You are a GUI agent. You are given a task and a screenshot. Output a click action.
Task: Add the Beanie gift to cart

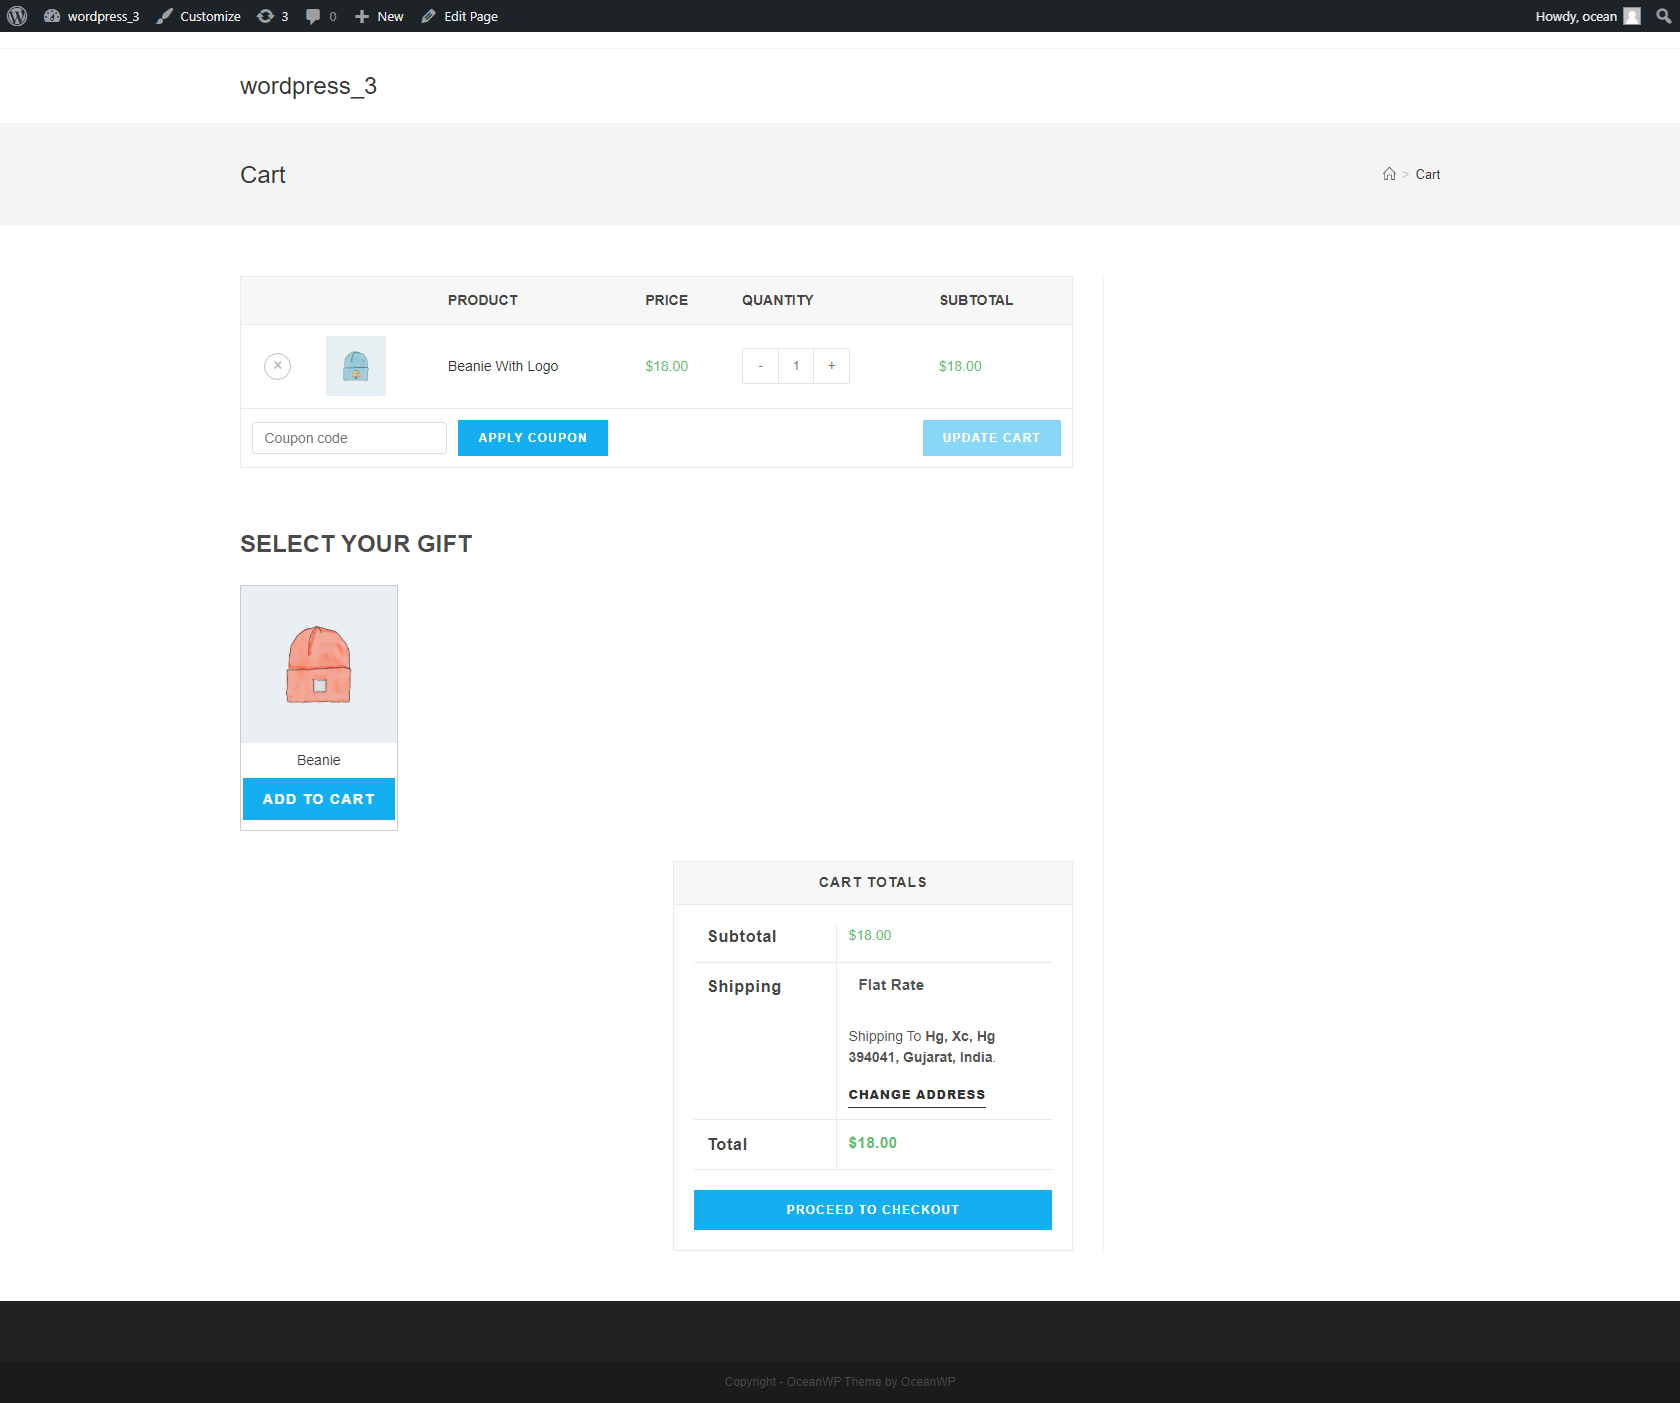[x=319, y=799]
